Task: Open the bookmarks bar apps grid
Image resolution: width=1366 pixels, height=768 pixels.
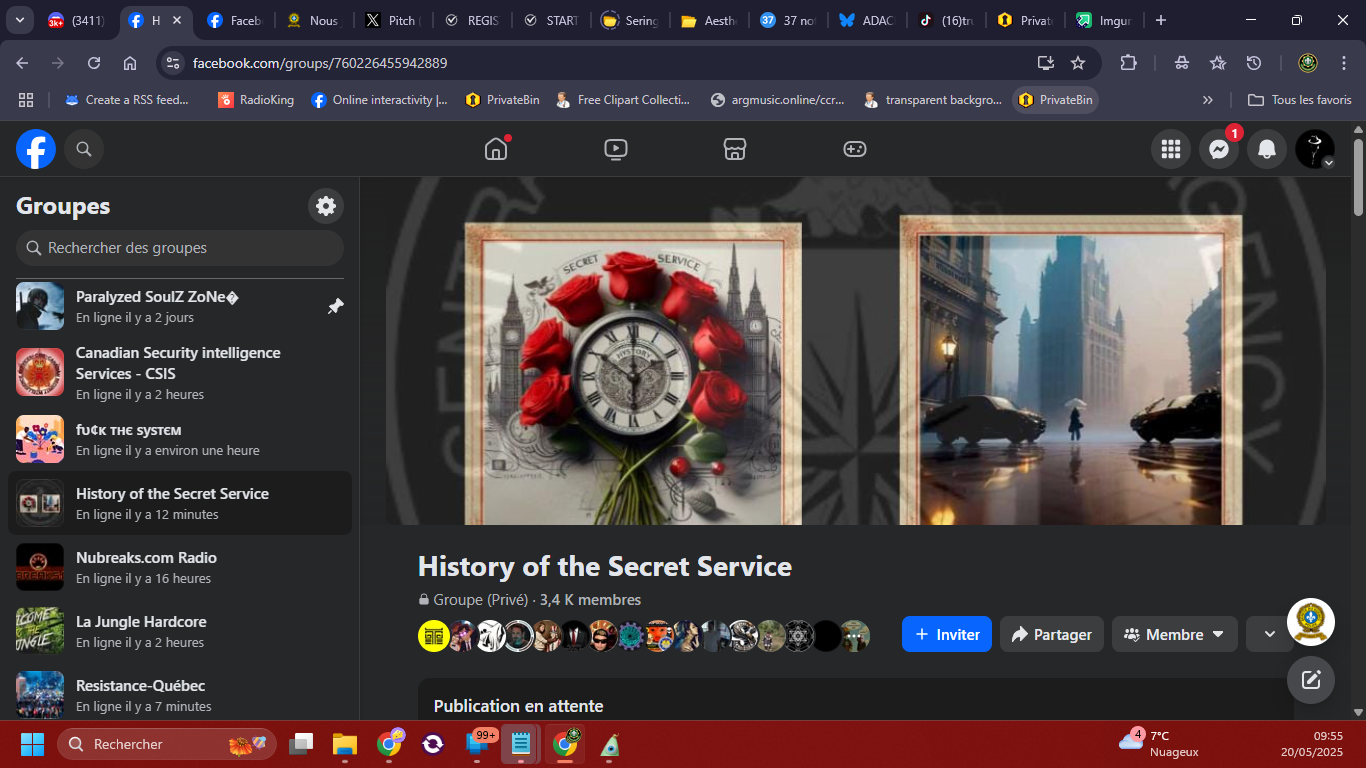Action: coord(26,100)
